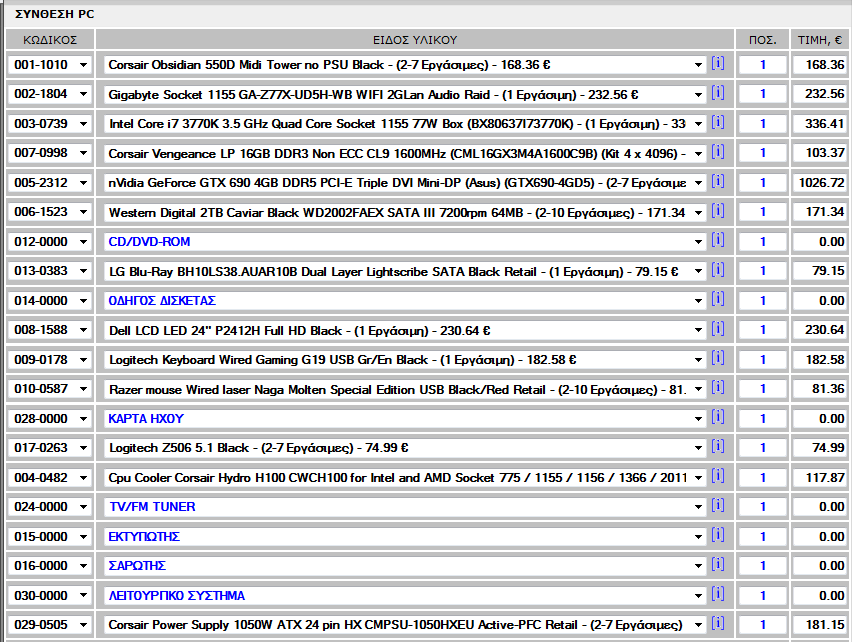
Task: Click price value 1026.72
Action: click(821, 182)
